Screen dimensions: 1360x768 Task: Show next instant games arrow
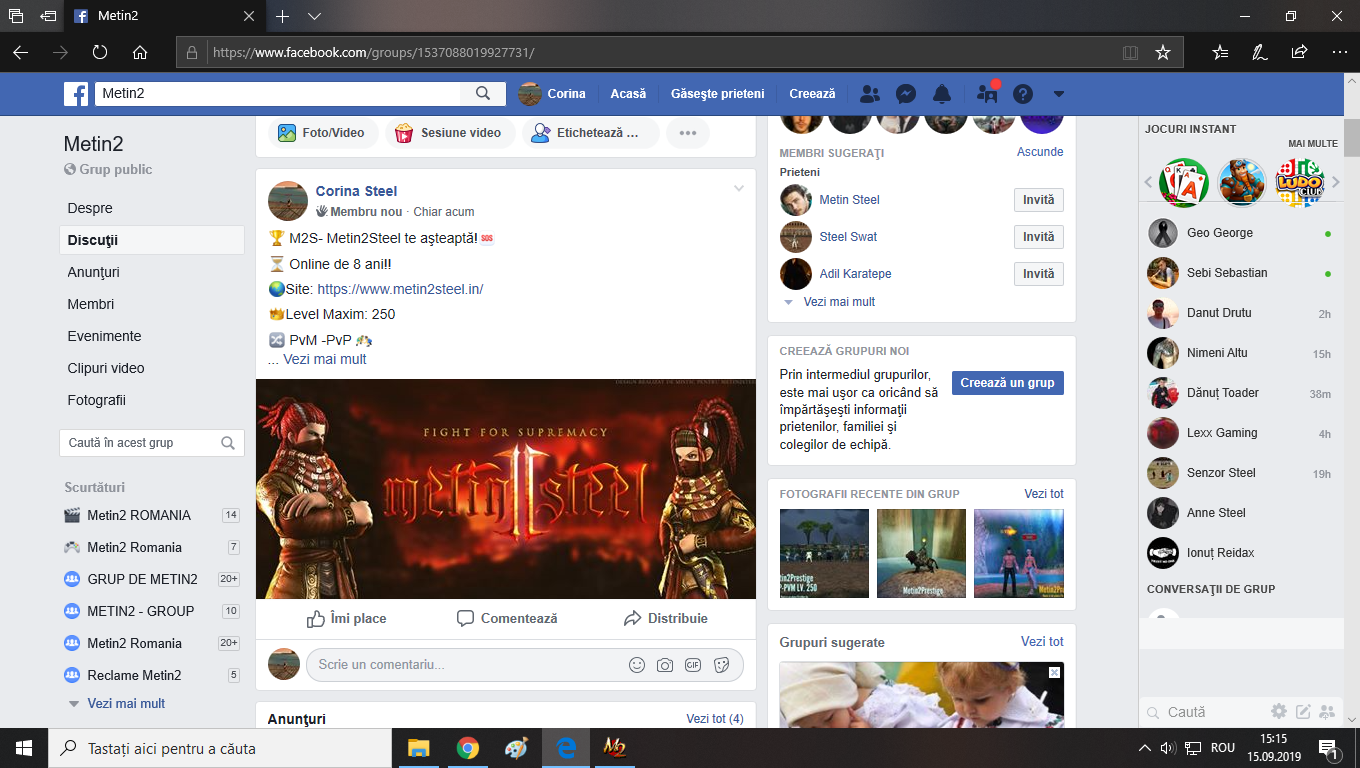(x=1336, y=182)
